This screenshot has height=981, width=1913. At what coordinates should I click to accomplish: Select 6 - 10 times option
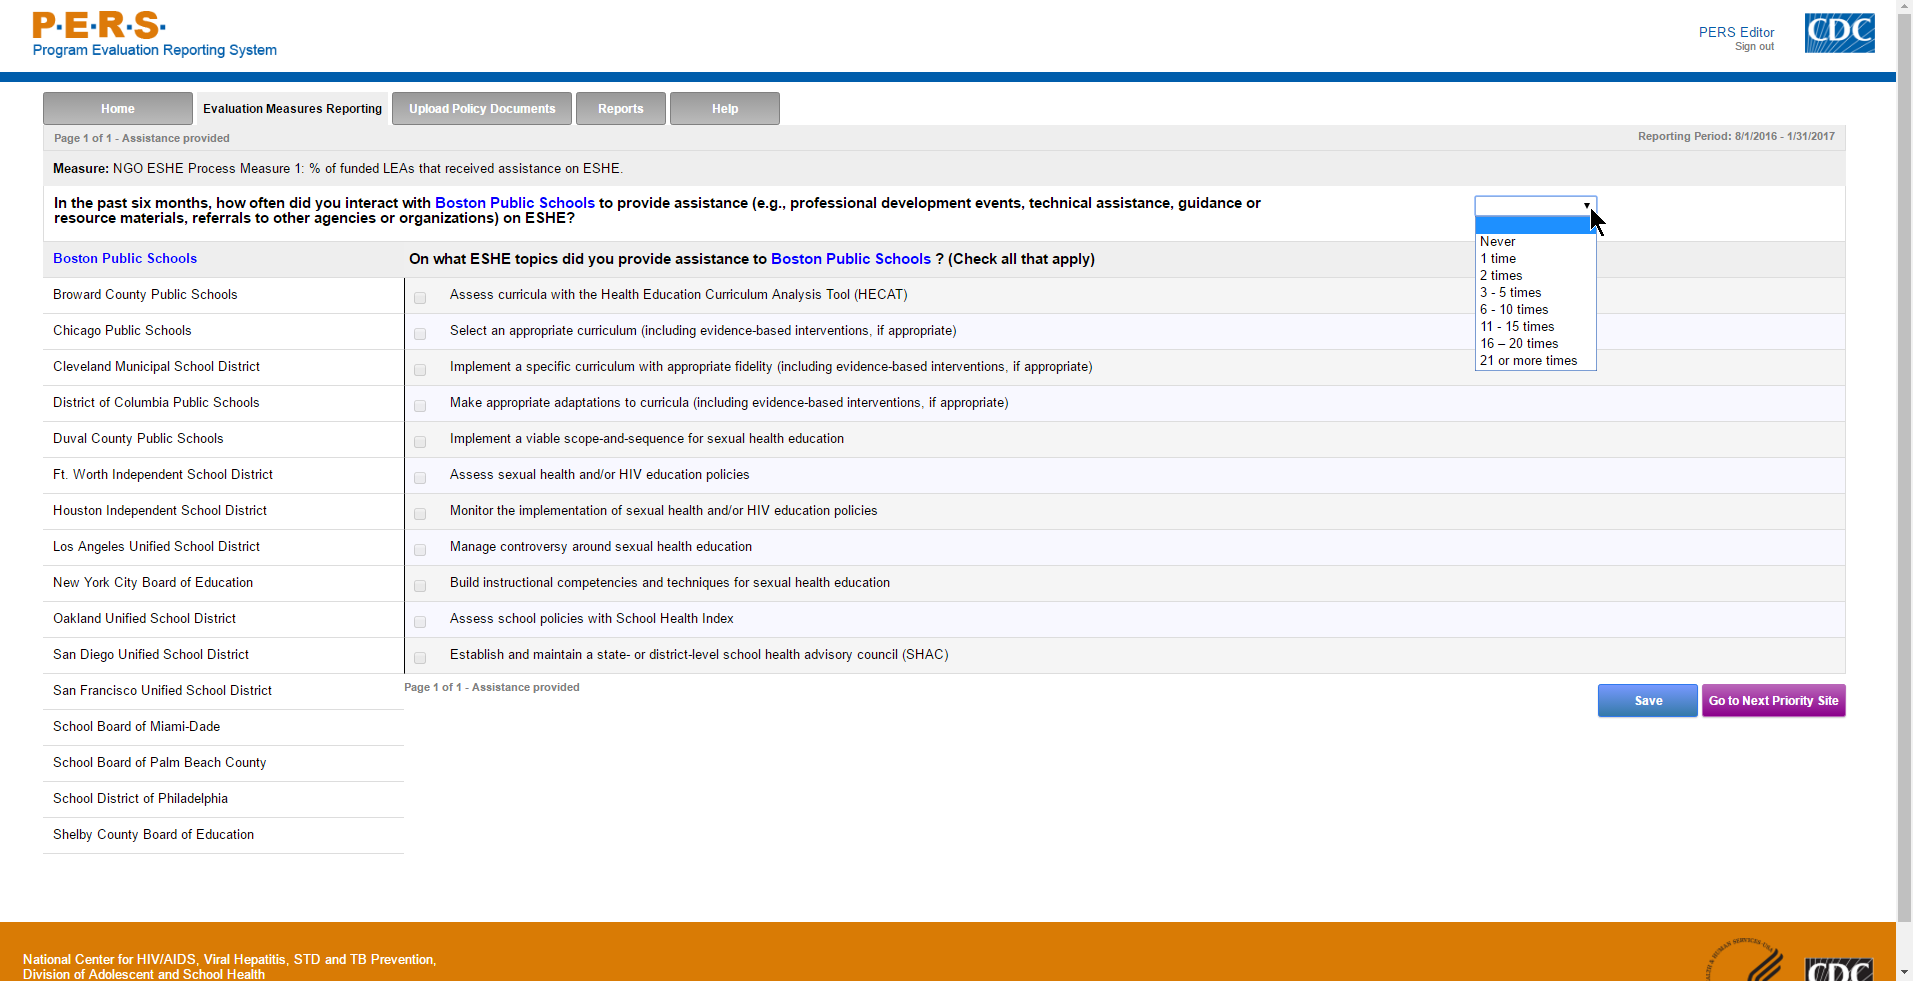1535,310
